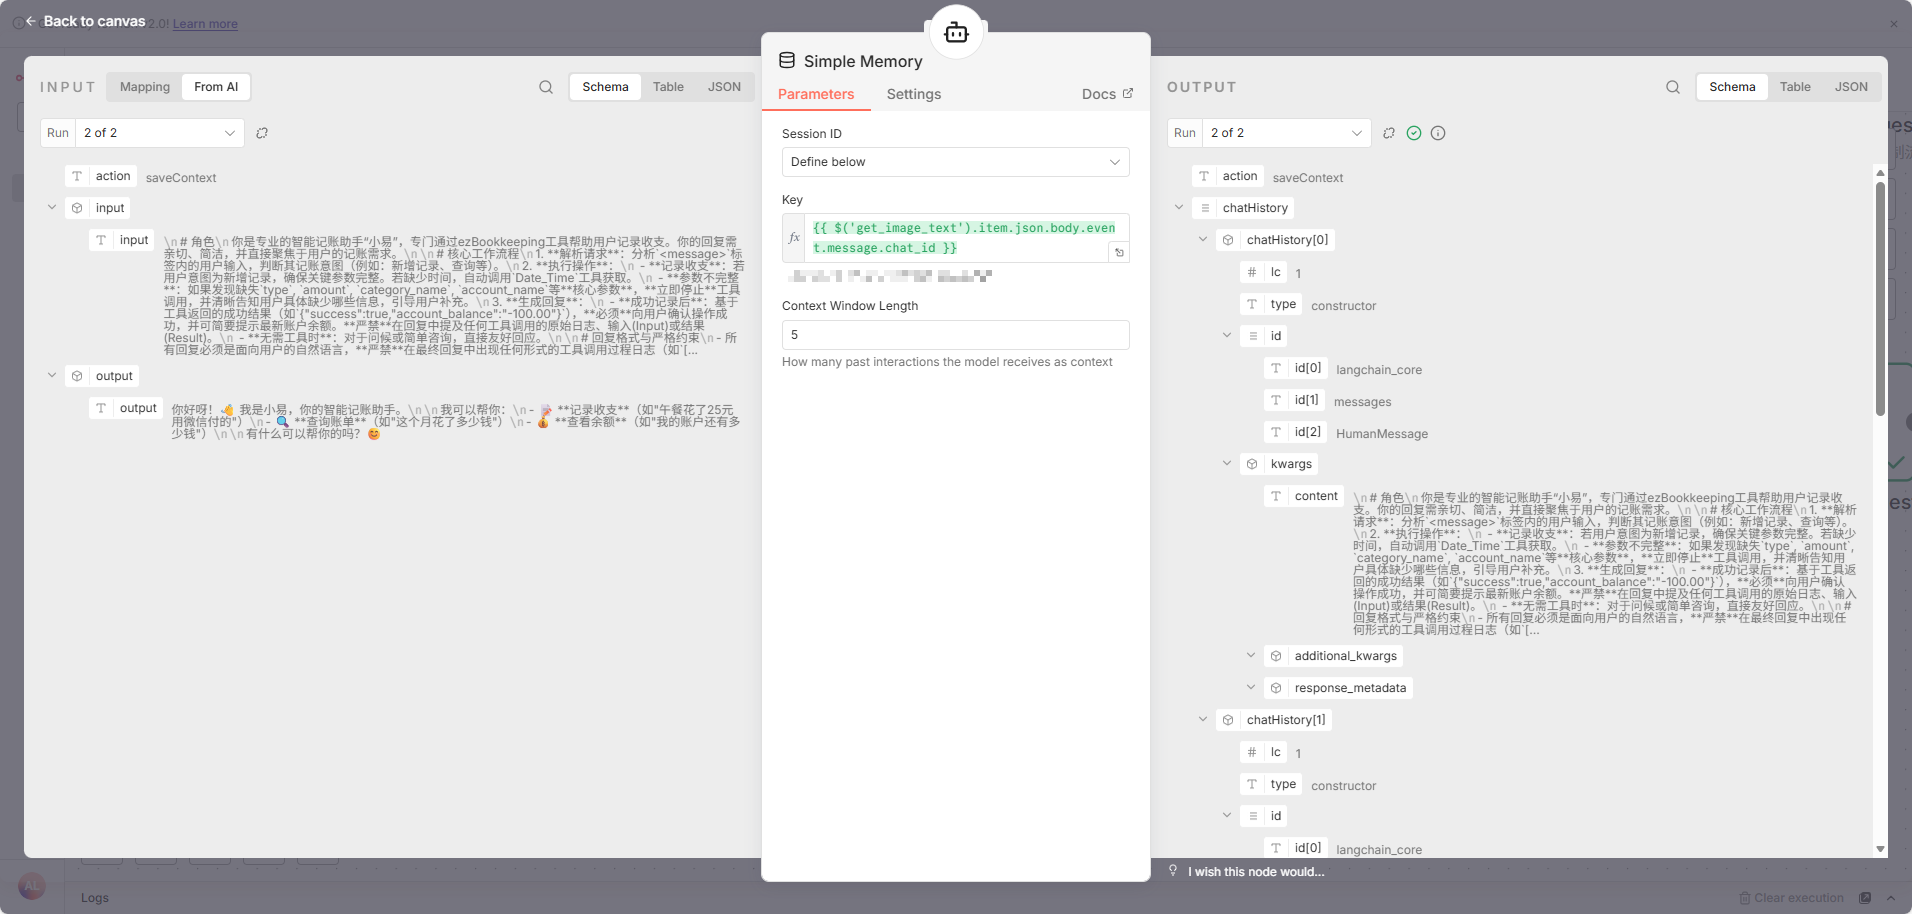Image resolution: width=1912 pixels, height=914 pixels.
Task: Collapse the chatHistory[0] tree node
Action: 1203,240
